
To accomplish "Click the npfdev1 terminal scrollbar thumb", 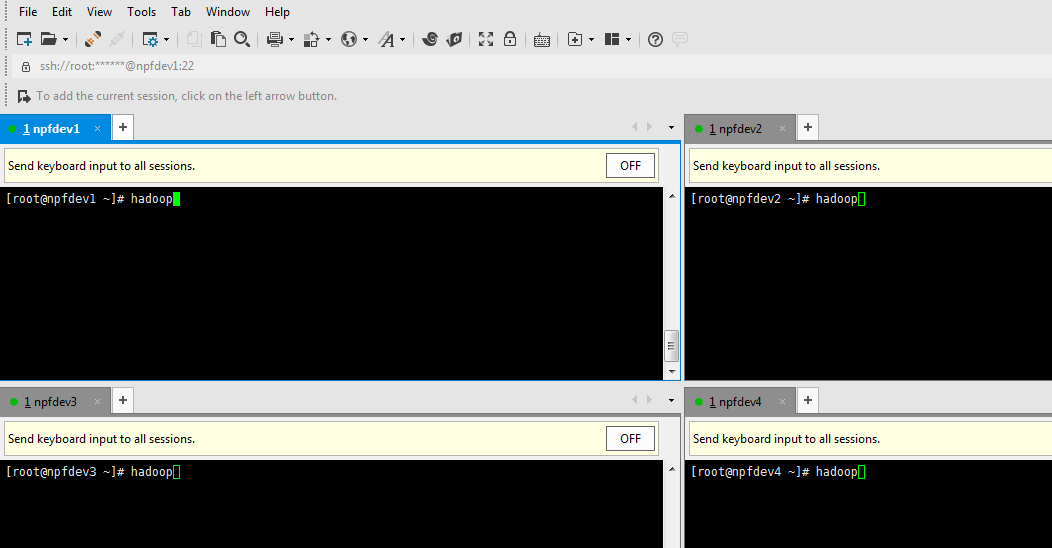I will click(671, 345).
